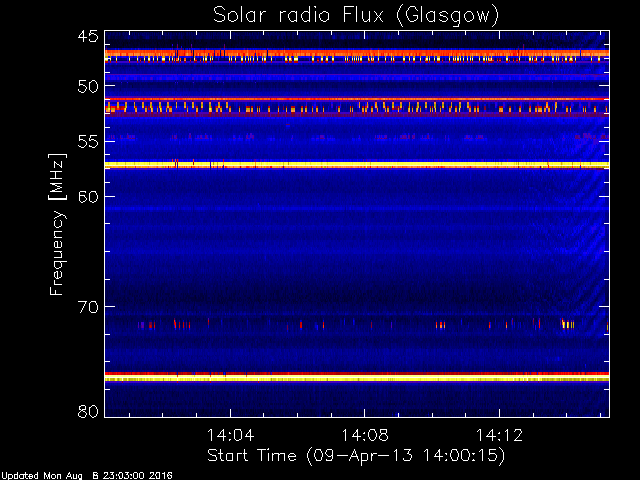The width and height of the screenshot is (640, 480).
Task: Click the 50 MHz axis tick label
Action: [88, 86]
